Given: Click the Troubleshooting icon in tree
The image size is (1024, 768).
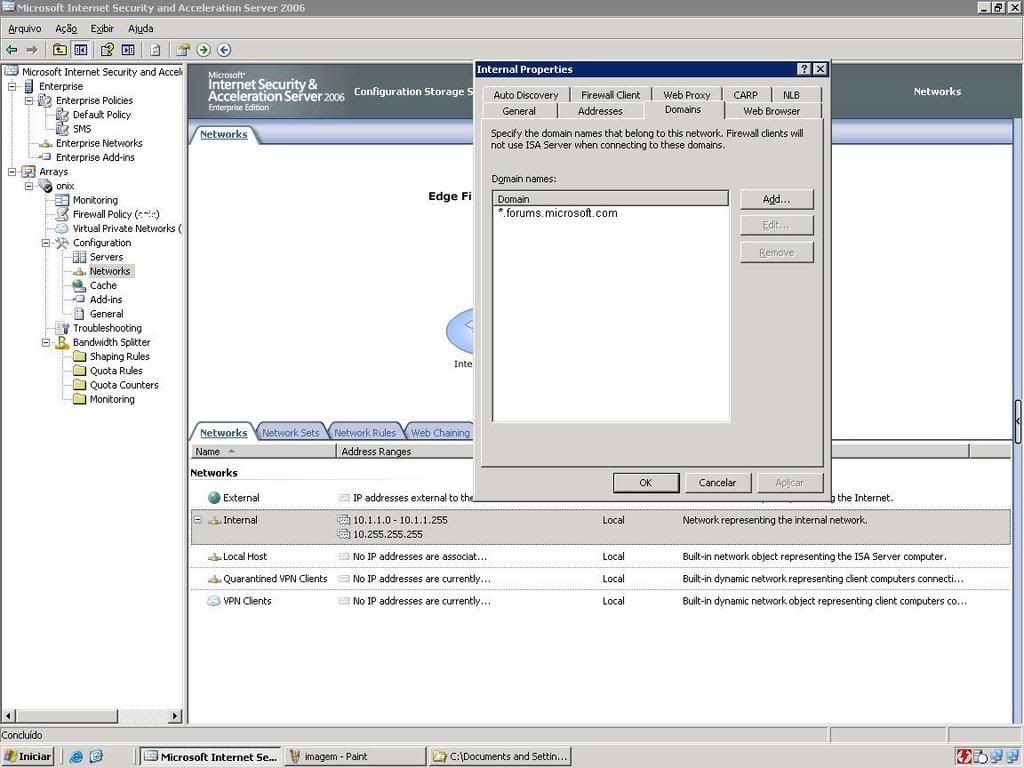Looking at the screenshot, I should point(62,328).
